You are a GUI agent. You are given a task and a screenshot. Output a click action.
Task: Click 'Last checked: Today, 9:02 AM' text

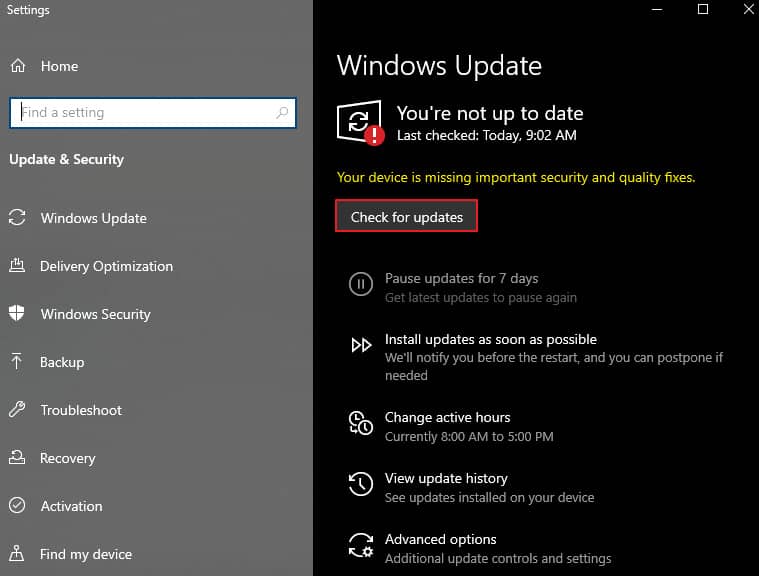[486, 135]
